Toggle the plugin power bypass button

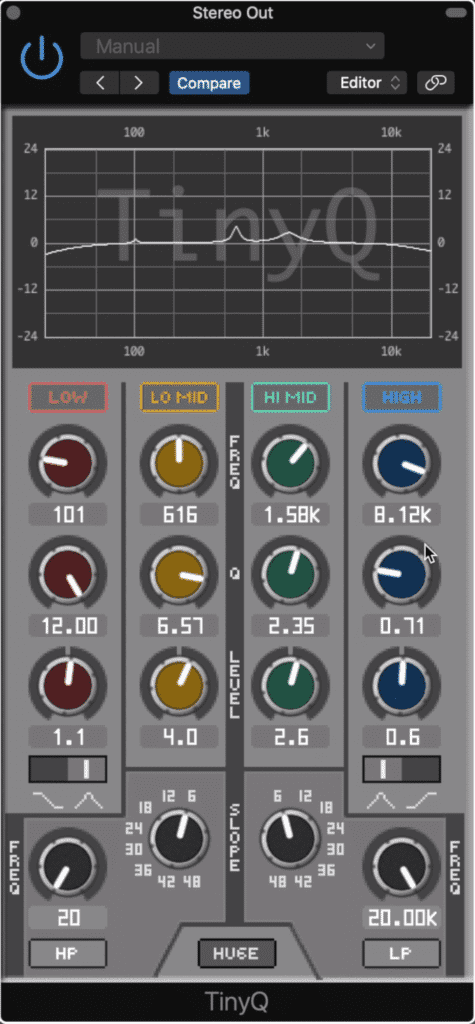coord(42,57)
